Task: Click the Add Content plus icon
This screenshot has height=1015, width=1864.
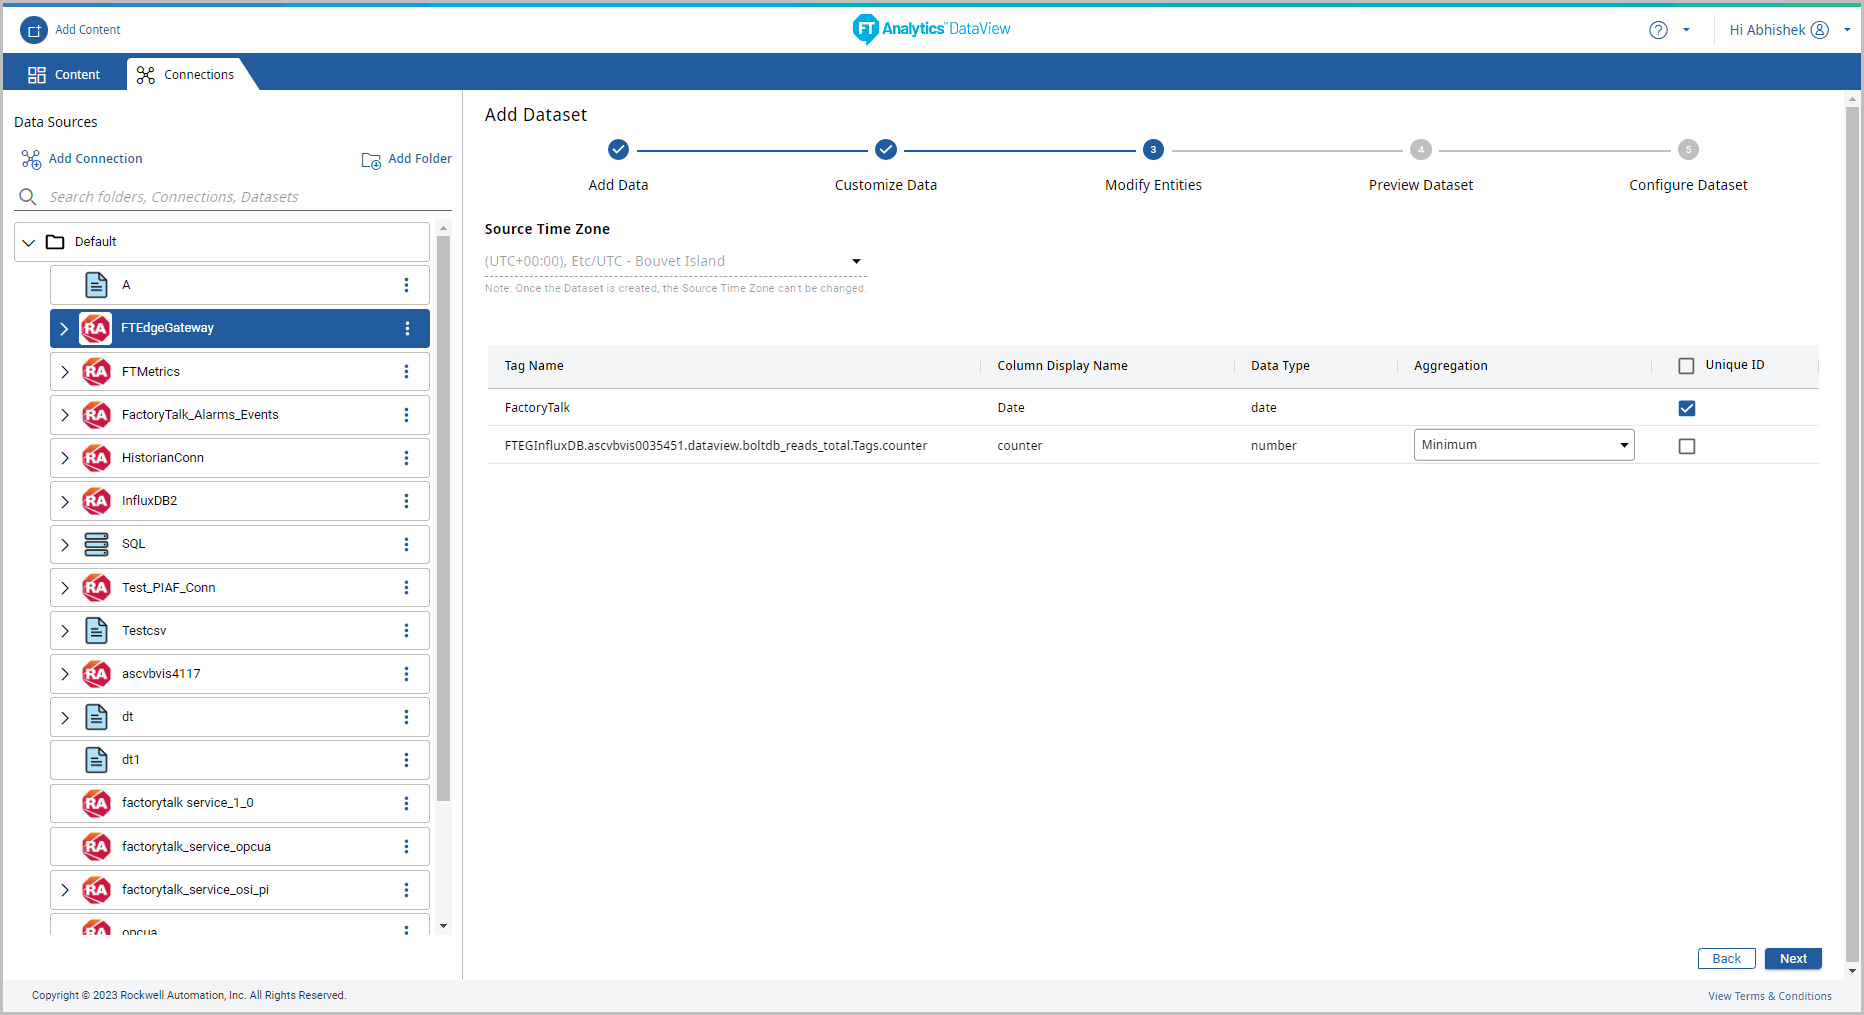Action: [x=34, y=30]
